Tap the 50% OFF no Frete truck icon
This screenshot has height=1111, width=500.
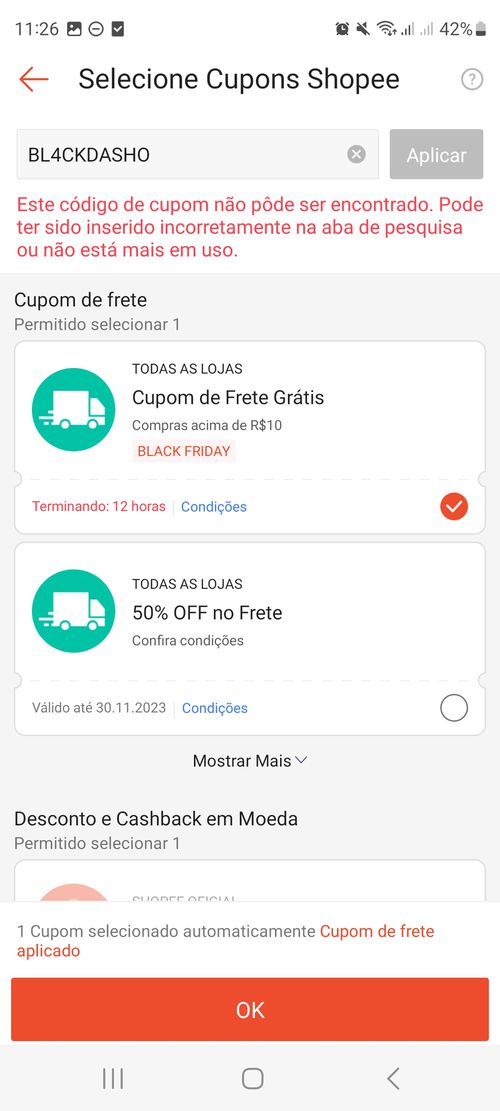(x=74, y=611)
